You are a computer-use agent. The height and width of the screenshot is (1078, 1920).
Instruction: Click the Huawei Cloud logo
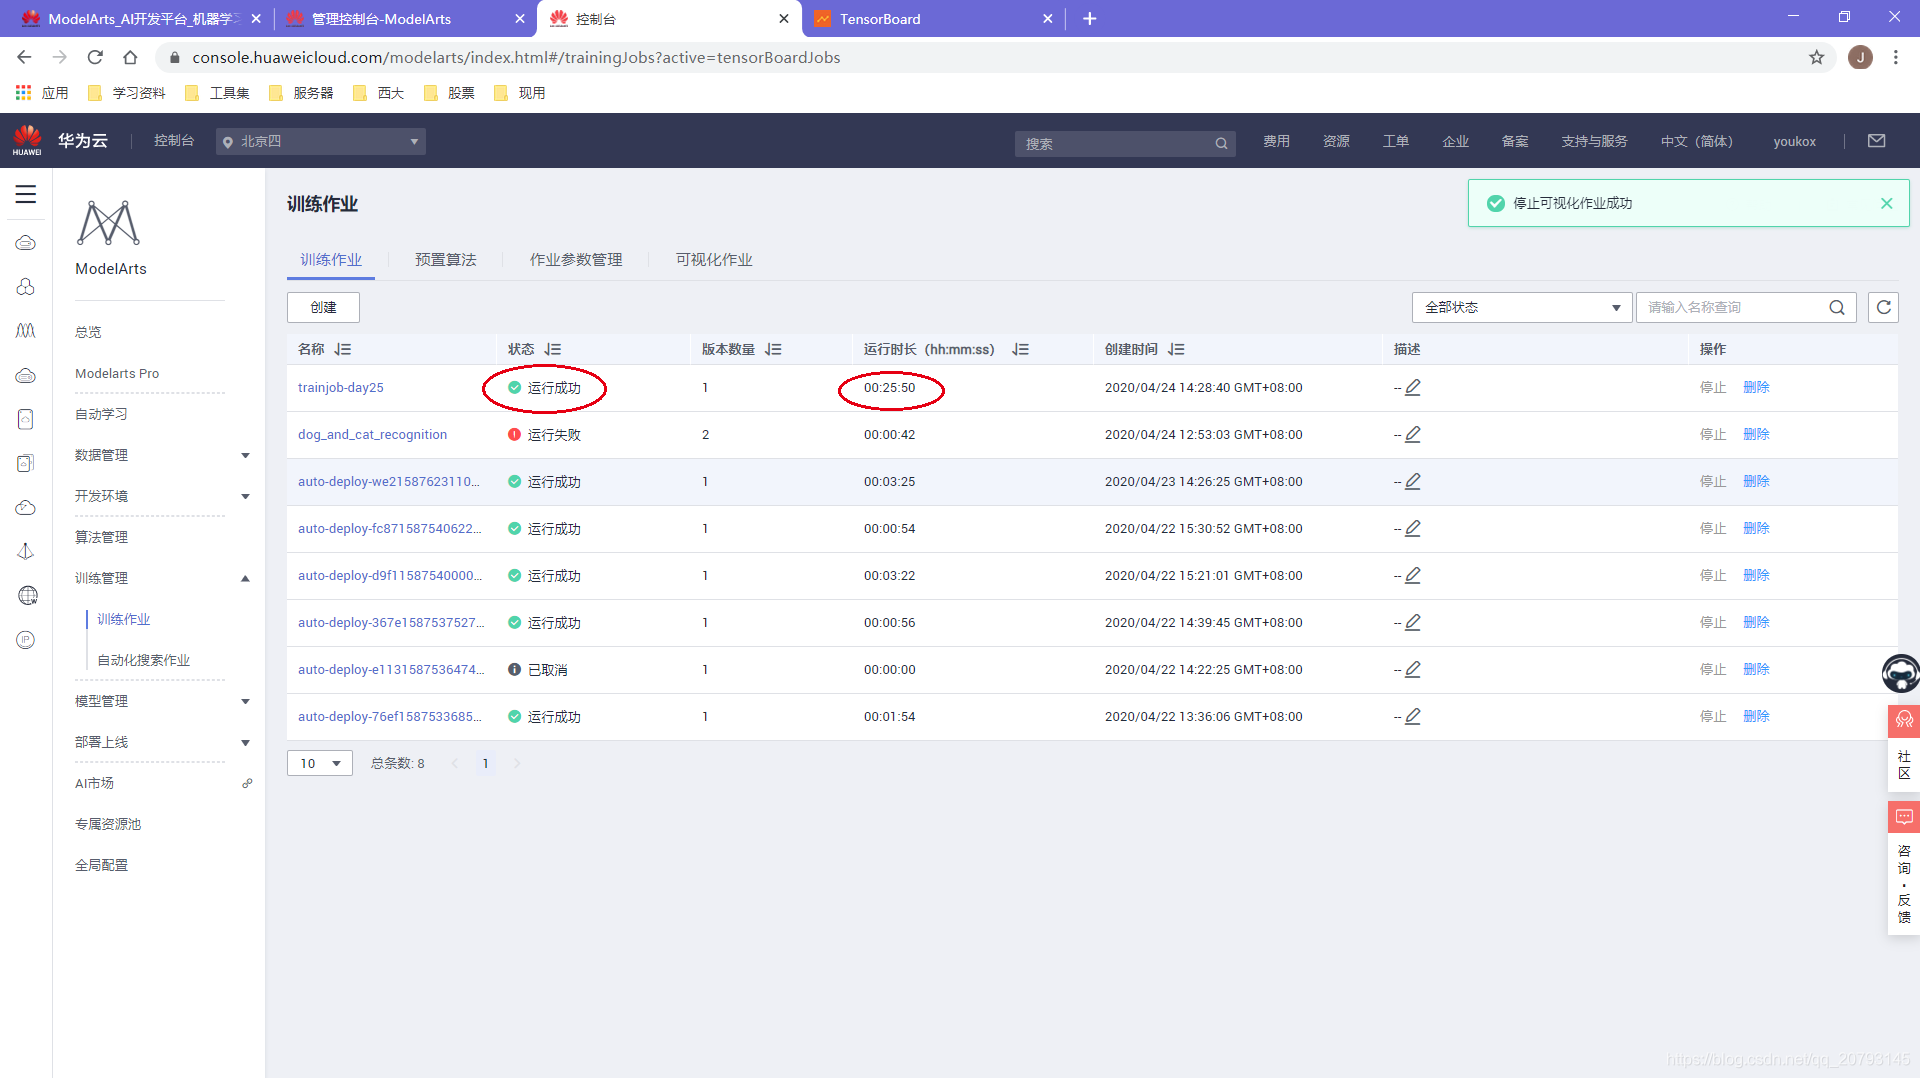[x=27, y=140]
